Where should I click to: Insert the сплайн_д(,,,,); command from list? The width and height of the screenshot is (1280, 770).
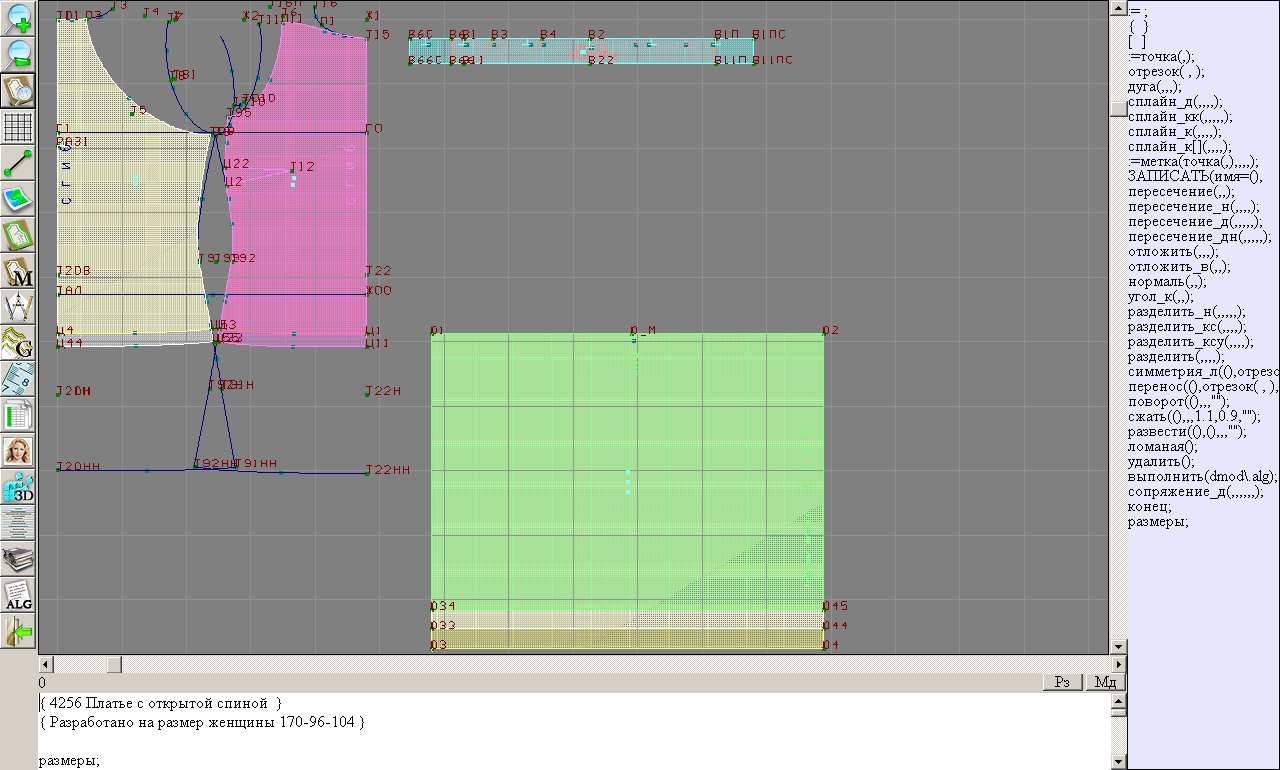(x=1174, y=102)
